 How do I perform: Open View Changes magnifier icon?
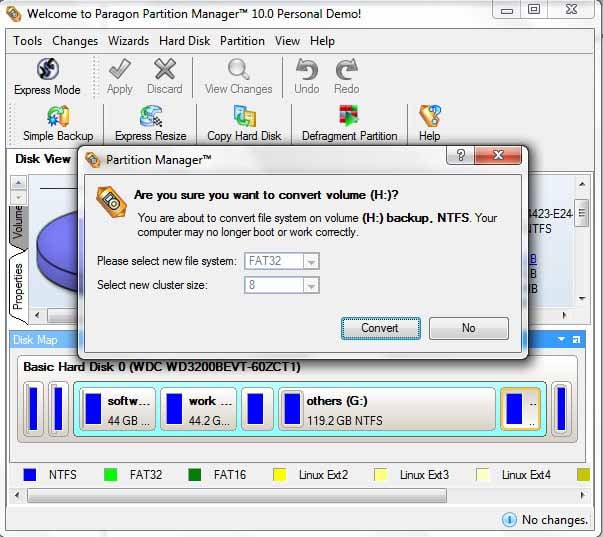click(x=238, y=69)
